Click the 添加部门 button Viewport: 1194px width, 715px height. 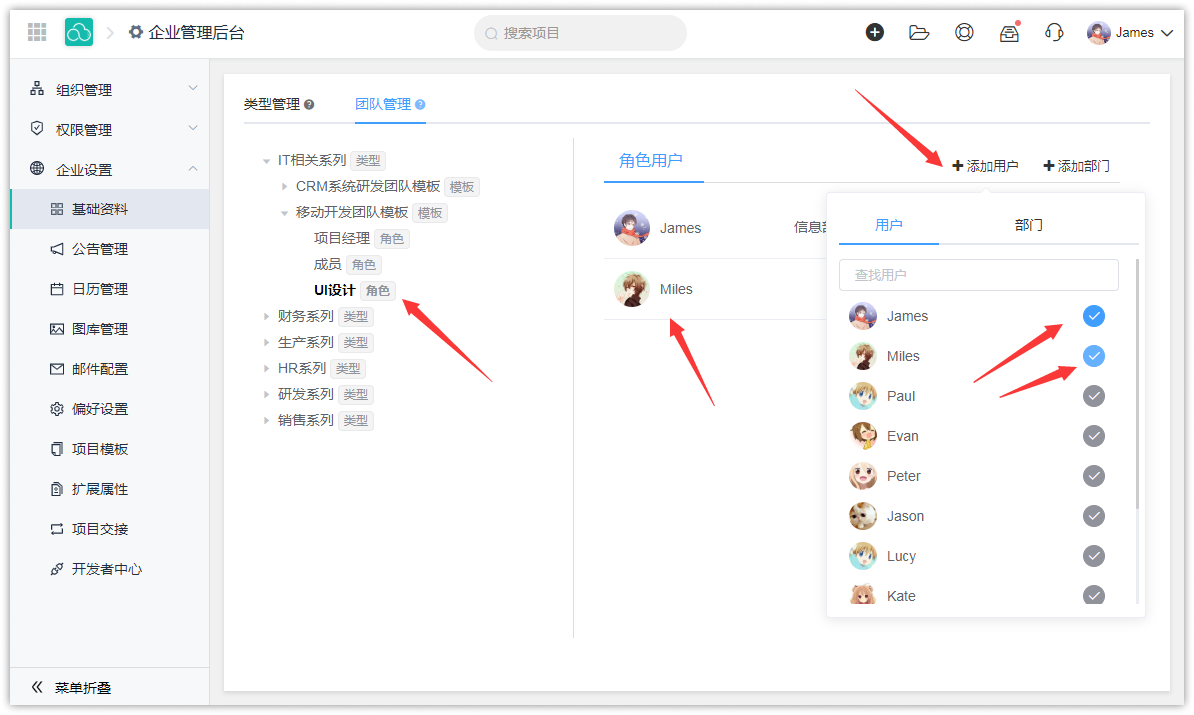tap(1076, 166)
